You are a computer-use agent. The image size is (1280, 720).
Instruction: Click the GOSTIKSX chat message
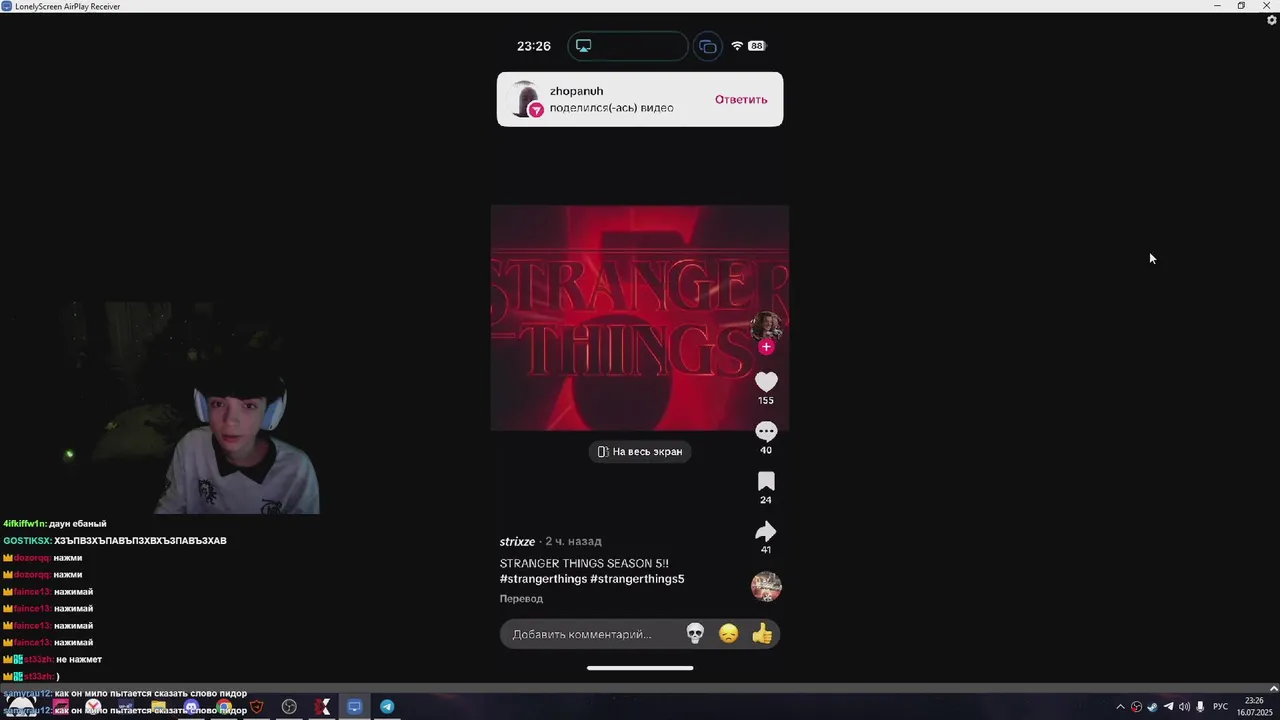[115, 541]
